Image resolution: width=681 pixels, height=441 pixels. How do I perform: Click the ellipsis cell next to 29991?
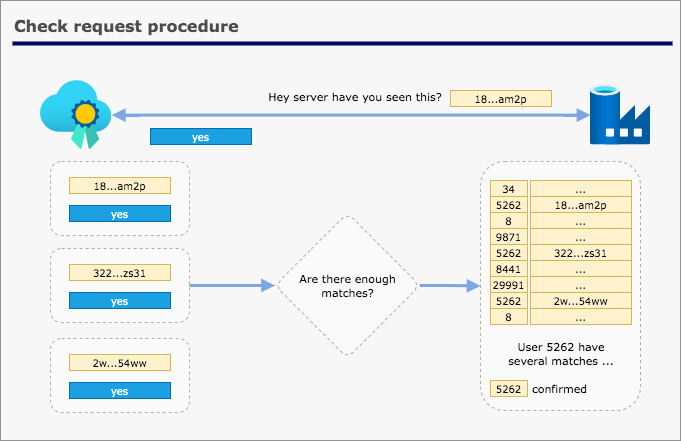coord(581,285)
